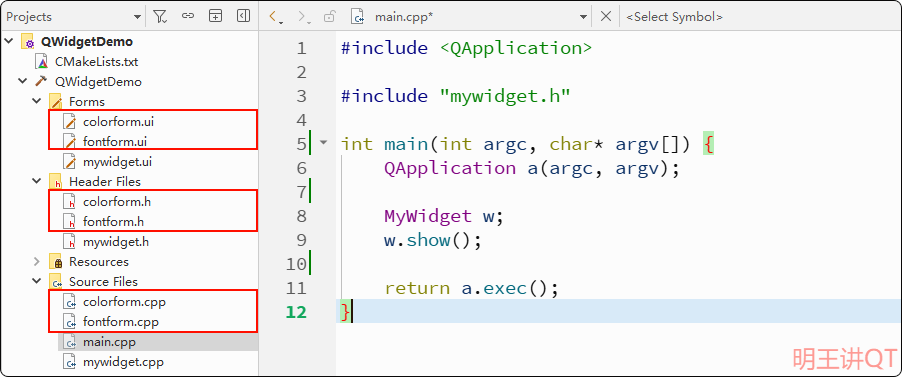Click the Forms folder label
Image resolution: width=902 pixels, height=377 pixels.
(87, 101)
